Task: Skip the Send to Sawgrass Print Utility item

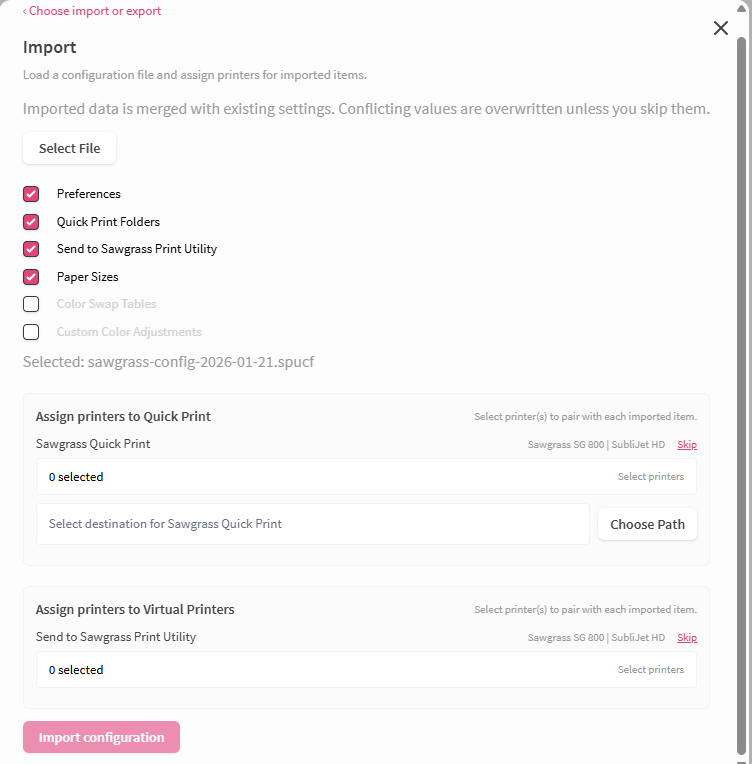Action: pos(687,638)
